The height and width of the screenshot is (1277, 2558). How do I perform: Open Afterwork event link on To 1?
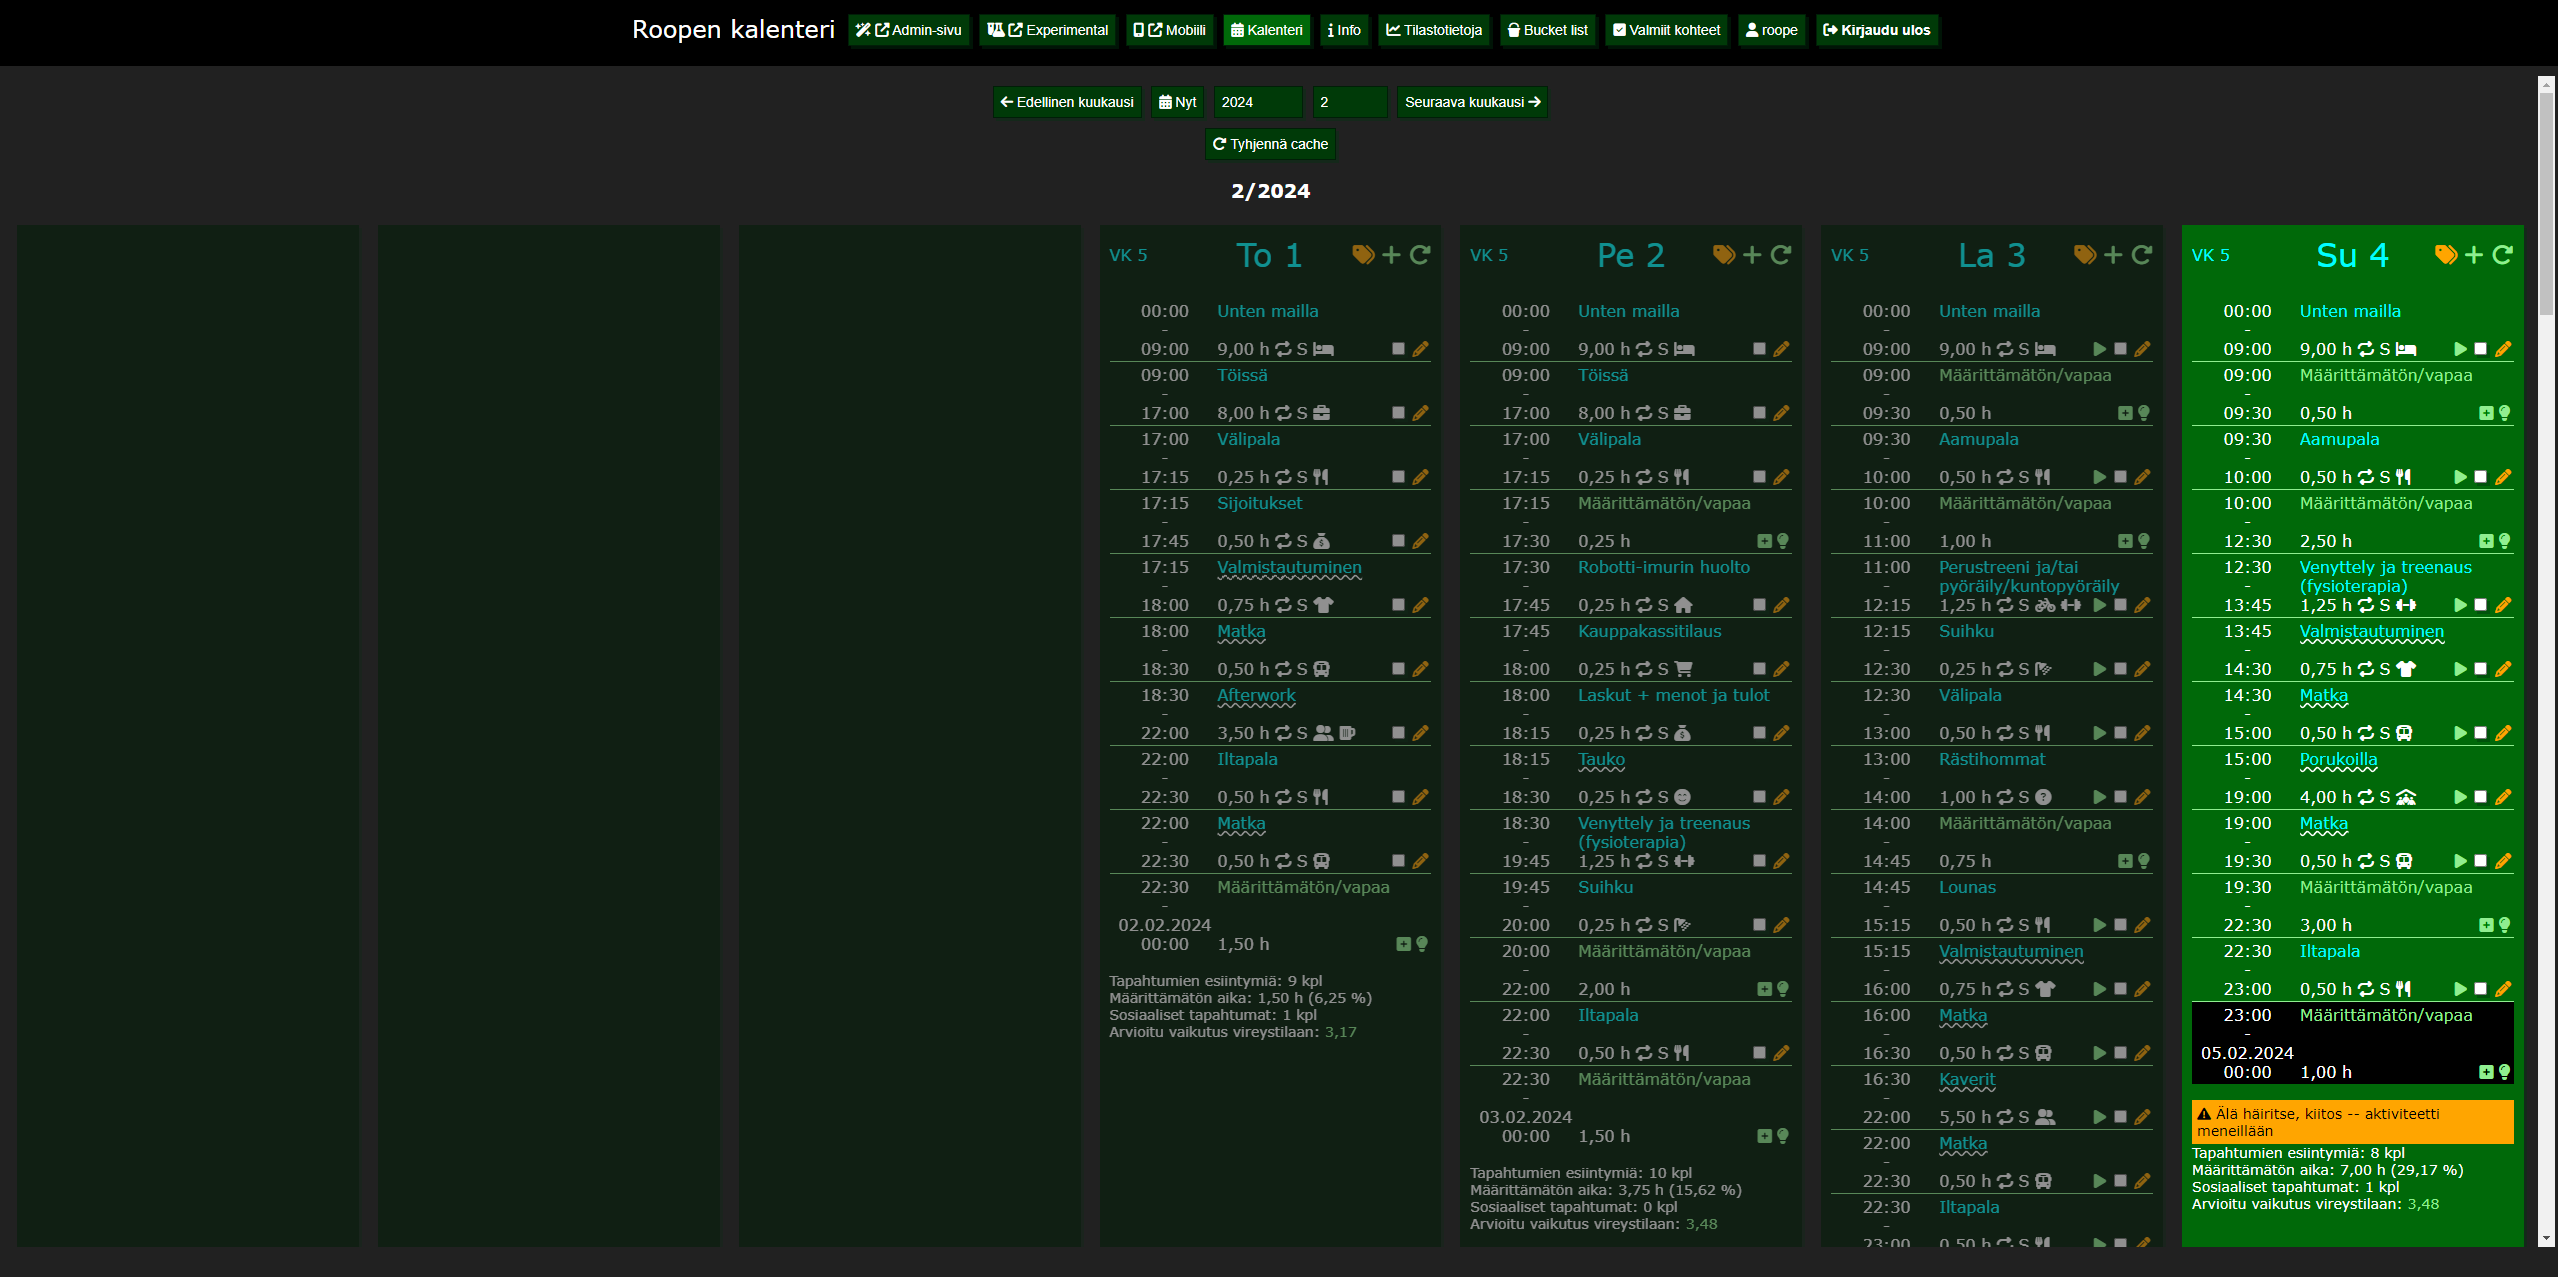tap(1256, 695)
